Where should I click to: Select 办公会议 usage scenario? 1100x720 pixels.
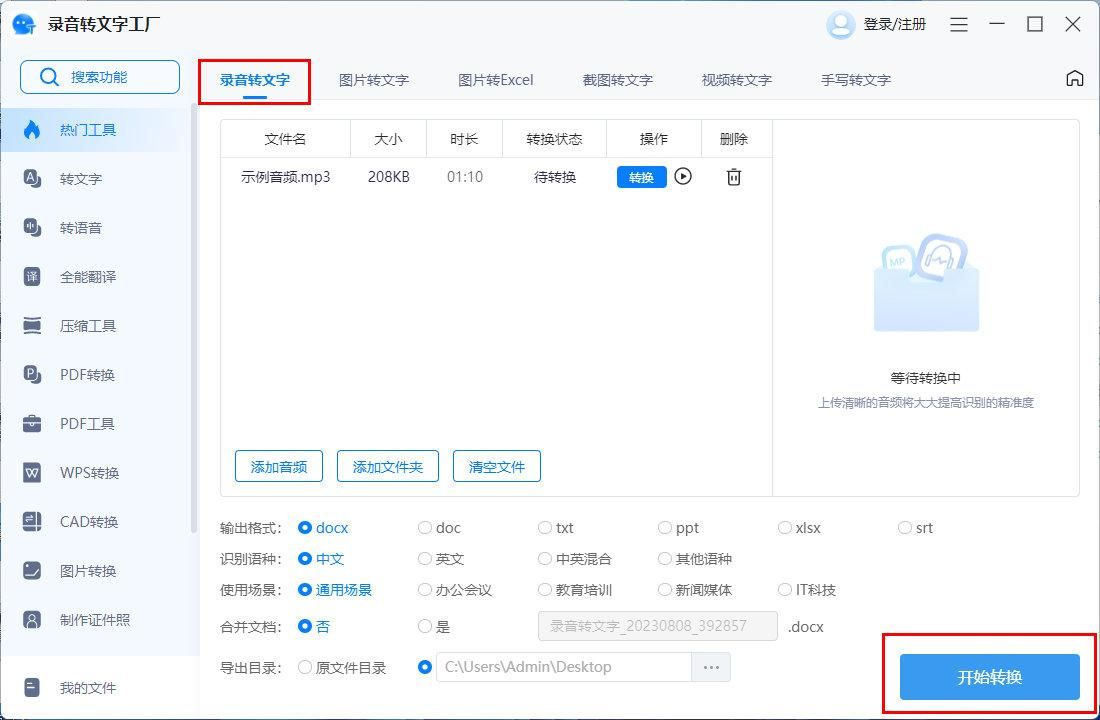click(x=455, y=589)
